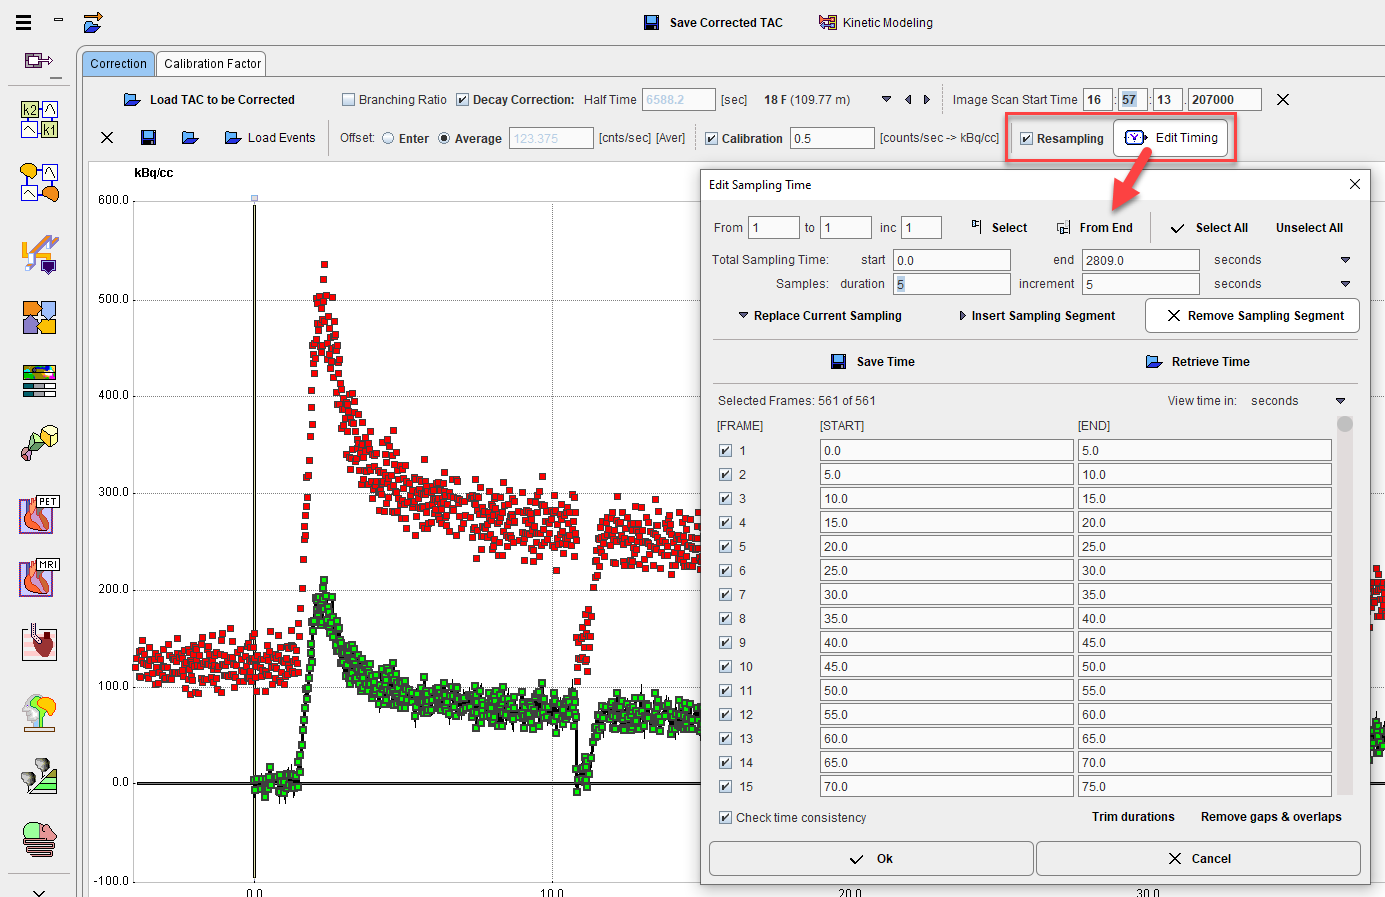Click the color bars sidebar icon
Image resolution: width=1385 pixels, height=897 pixels.
point(40,380)
